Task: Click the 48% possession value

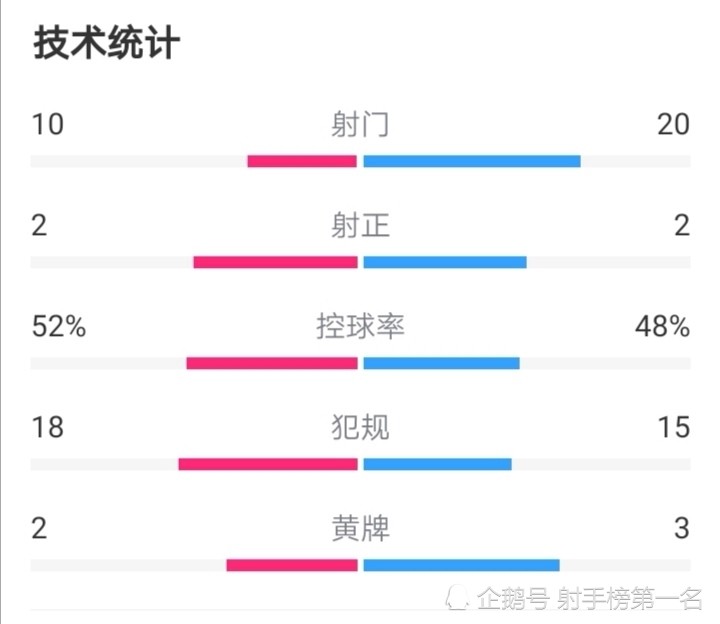Action: pyautogui.click(x=663, y=326)
